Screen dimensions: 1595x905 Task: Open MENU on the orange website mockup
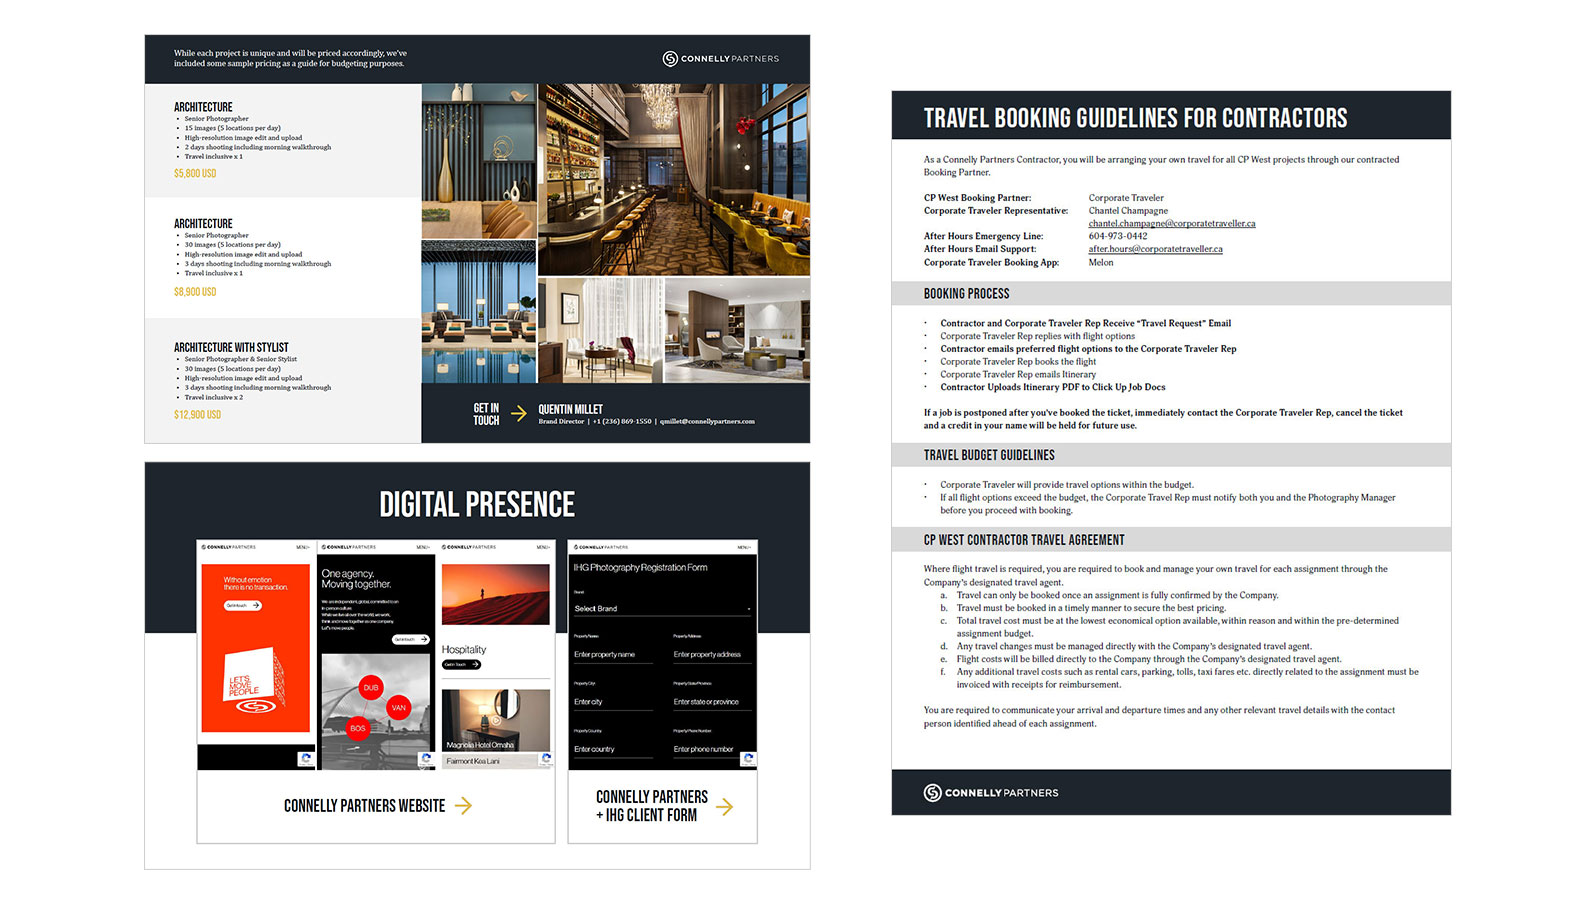tap(302, 547)
